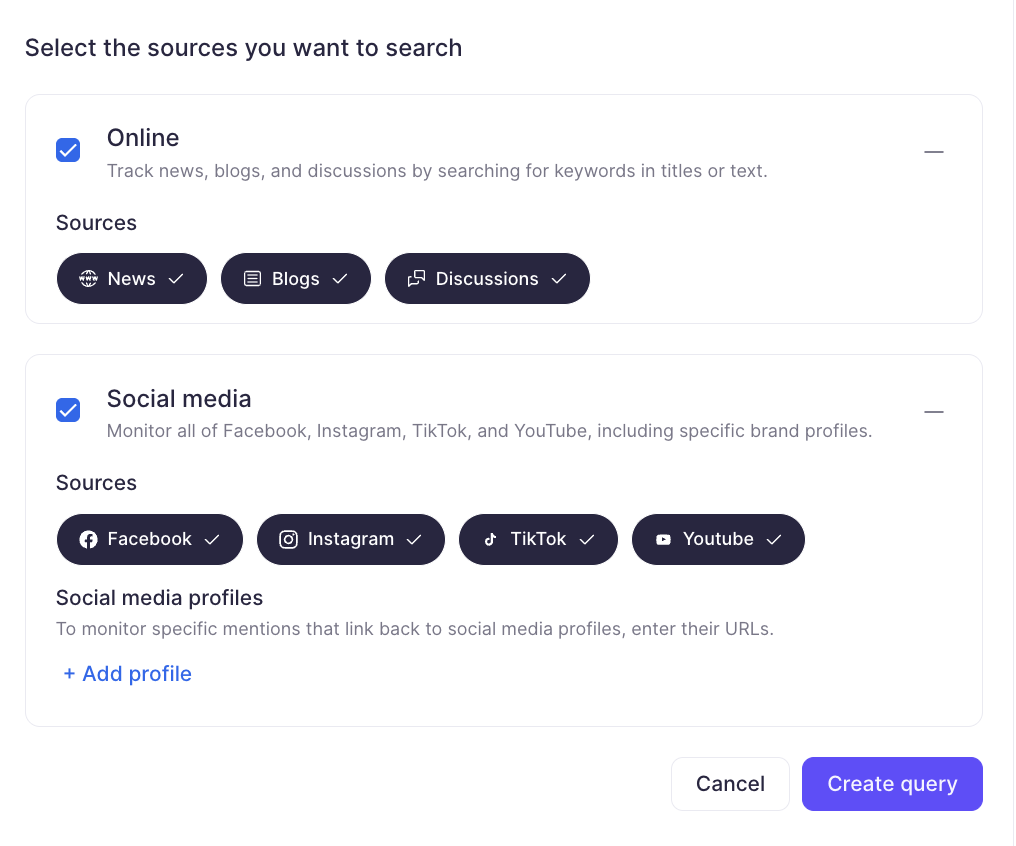
Task: Collapse the Online section
Action: 933,151
